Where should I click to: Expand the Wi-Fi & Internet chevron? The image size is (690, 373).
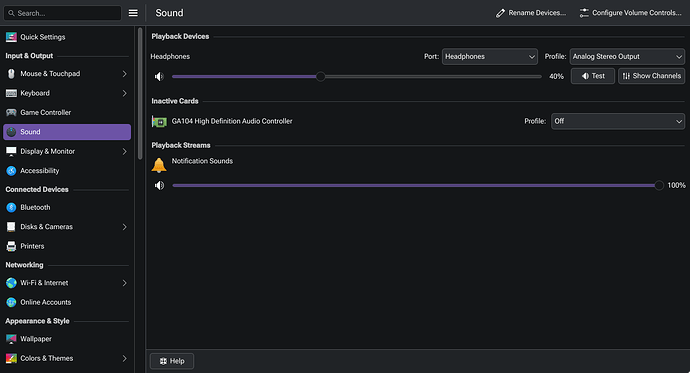click(125, 283)
